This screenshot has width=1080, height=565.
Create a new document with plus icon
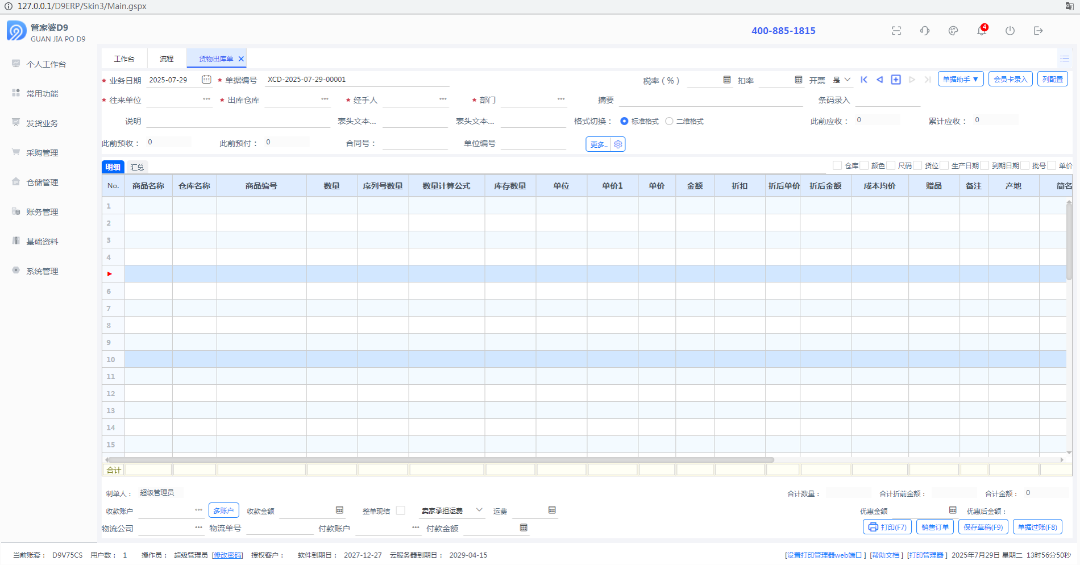click(895, 80)
